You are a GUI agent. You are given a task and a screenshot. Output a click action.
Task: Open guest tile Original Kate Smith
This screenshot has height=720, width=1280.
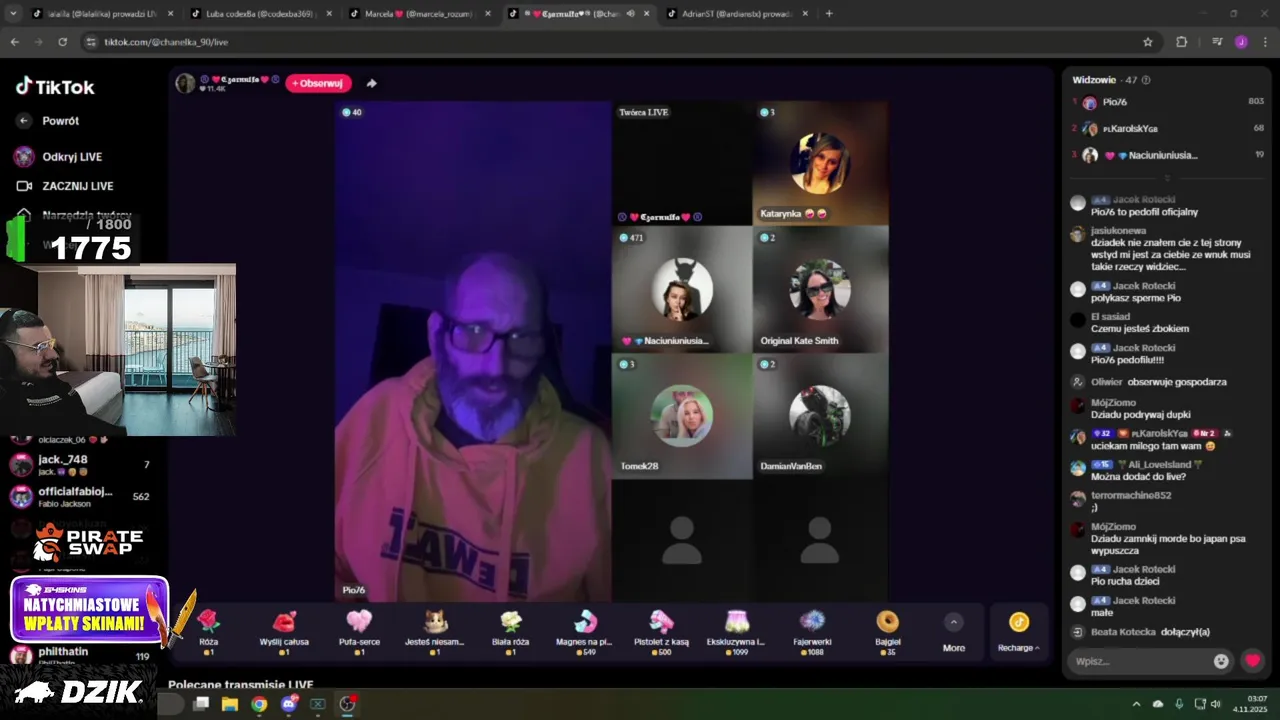[820, 289]
